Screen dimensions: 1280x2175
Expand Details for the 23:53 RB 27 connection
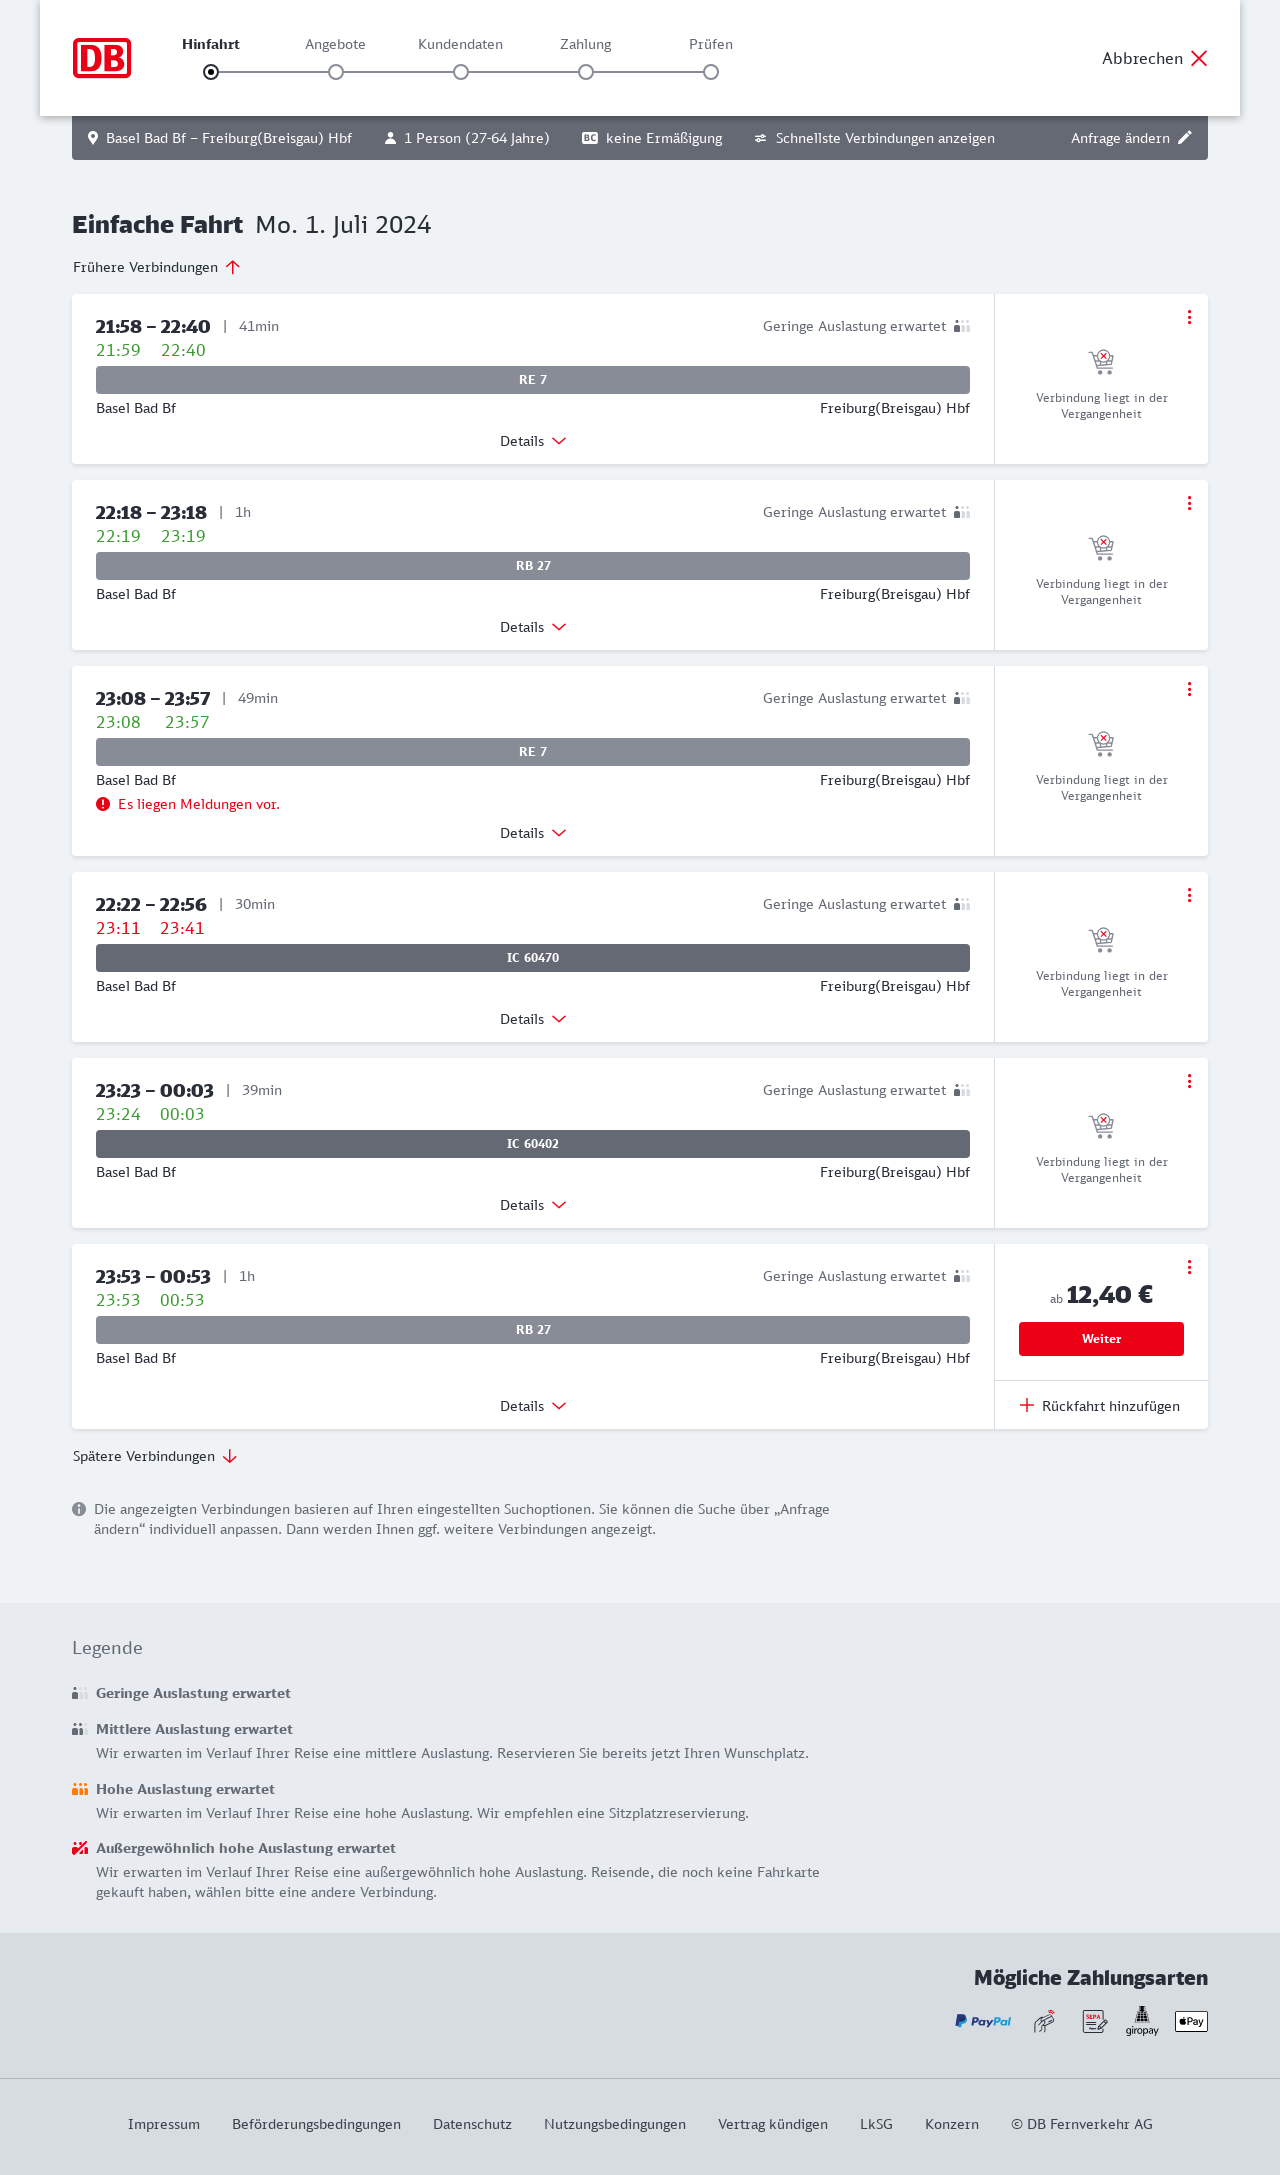pyautogui.click(x=533, y=1406)
